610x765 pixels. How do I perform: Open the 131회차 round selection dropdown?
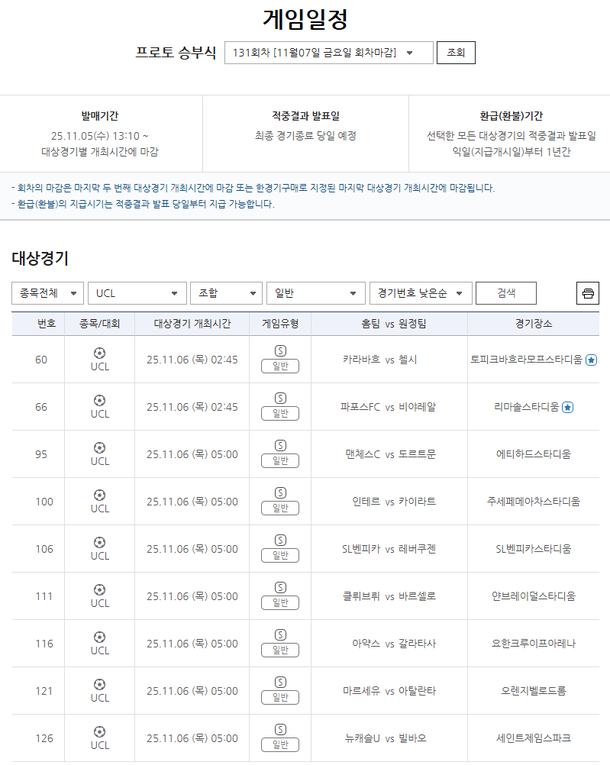tap(328, 53)
